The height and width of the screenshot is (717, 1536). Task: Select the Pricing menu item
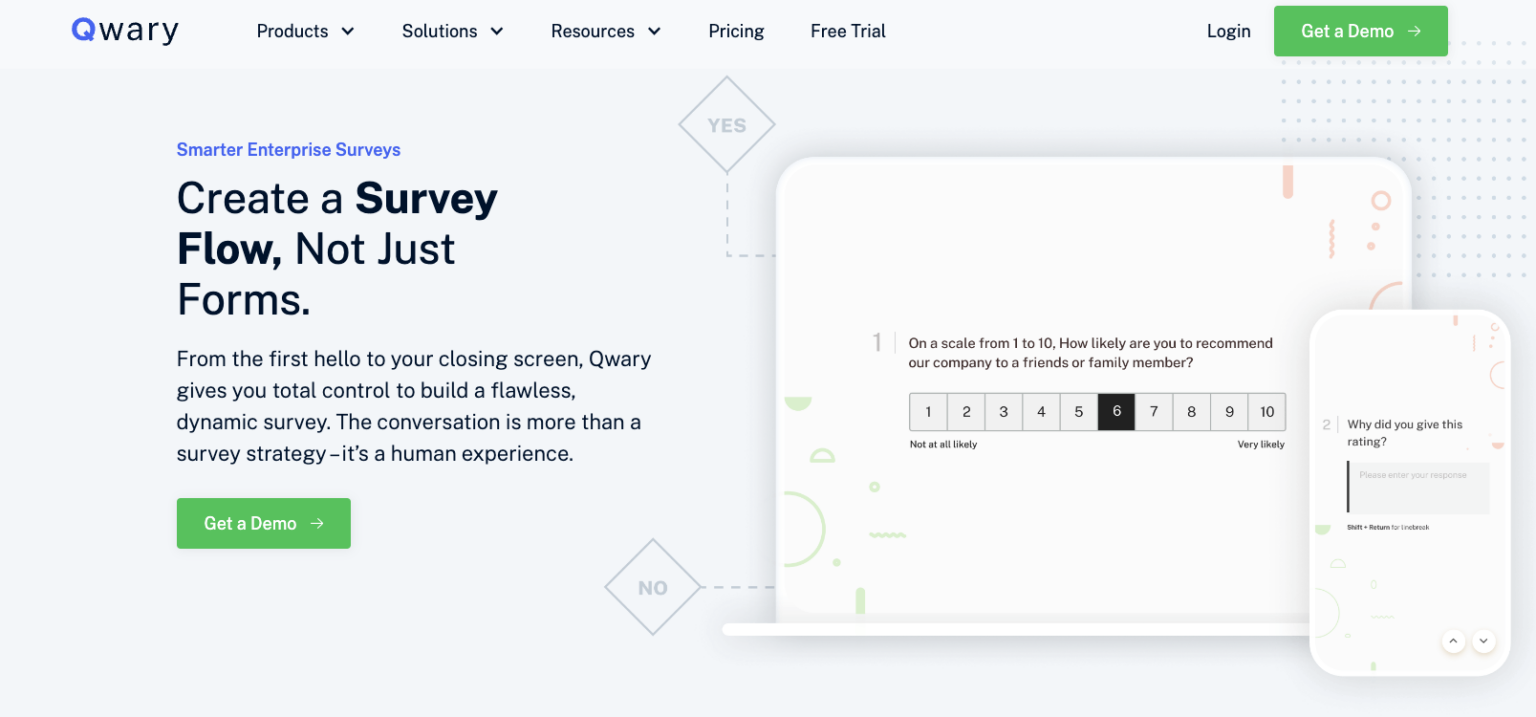point(736,31)
